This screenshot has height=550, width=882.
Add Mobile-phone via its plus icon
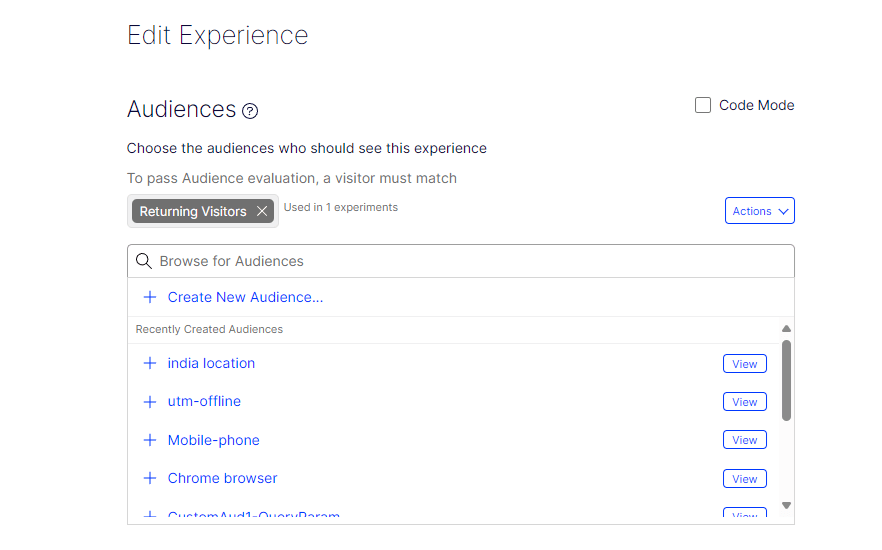150,440
